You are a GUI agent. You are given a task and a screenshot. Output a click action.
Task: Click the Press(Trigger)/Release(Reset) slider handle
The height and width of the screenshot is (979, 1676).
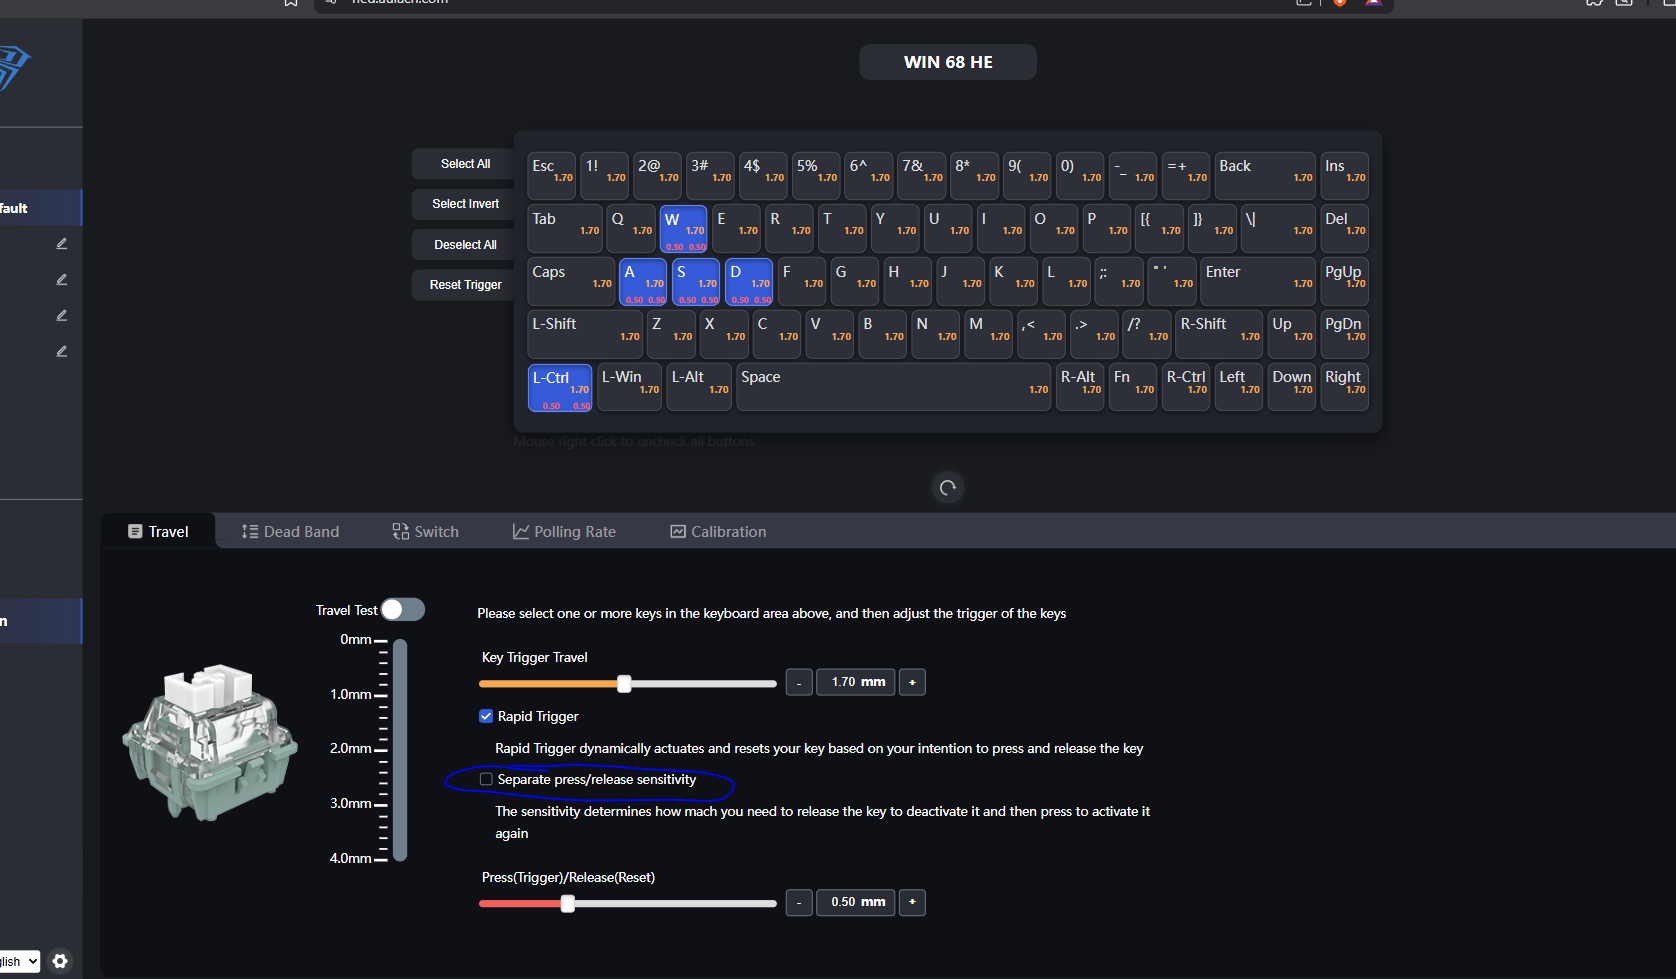pos(568,904)
